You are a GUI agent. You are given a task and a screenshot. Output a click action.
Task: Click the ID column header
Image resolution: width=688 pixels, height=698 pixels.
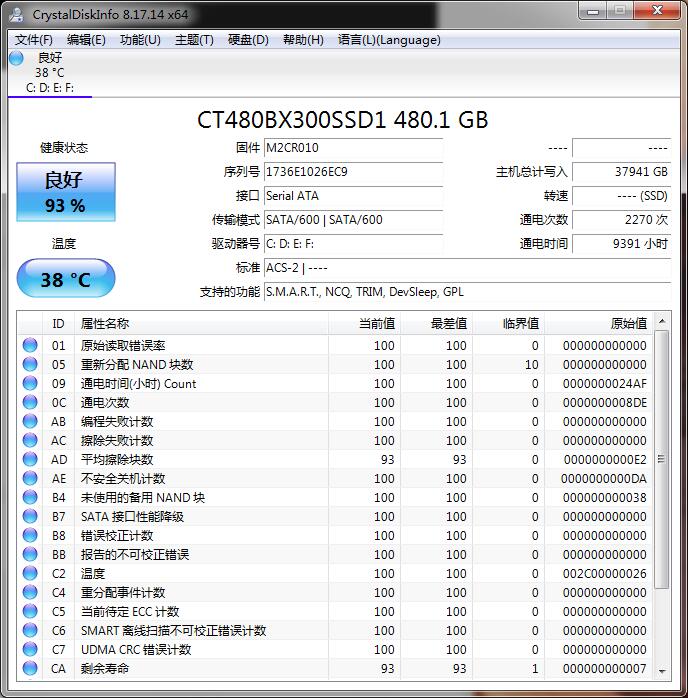pos(58,324)
